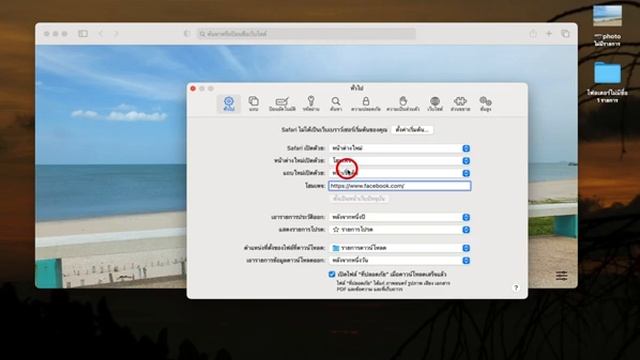This screenshot has height=360, width=640.
Task: Close the preferences window with red button
Action: coord(193,89)
